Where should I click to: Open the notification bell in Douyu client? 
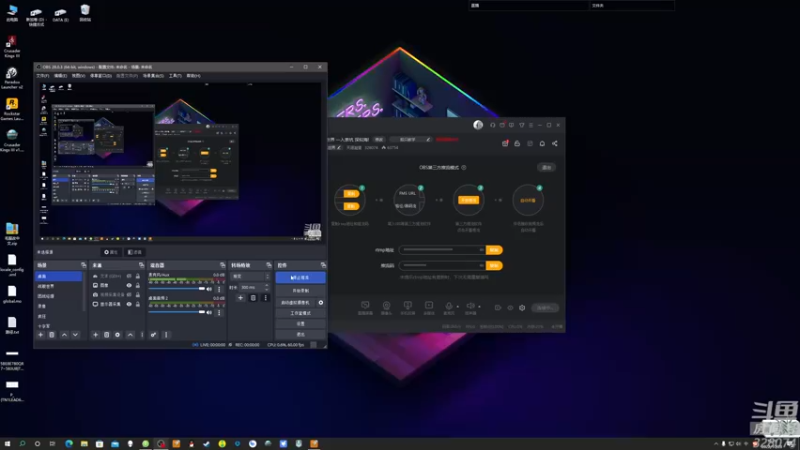(x=542, y=143)
